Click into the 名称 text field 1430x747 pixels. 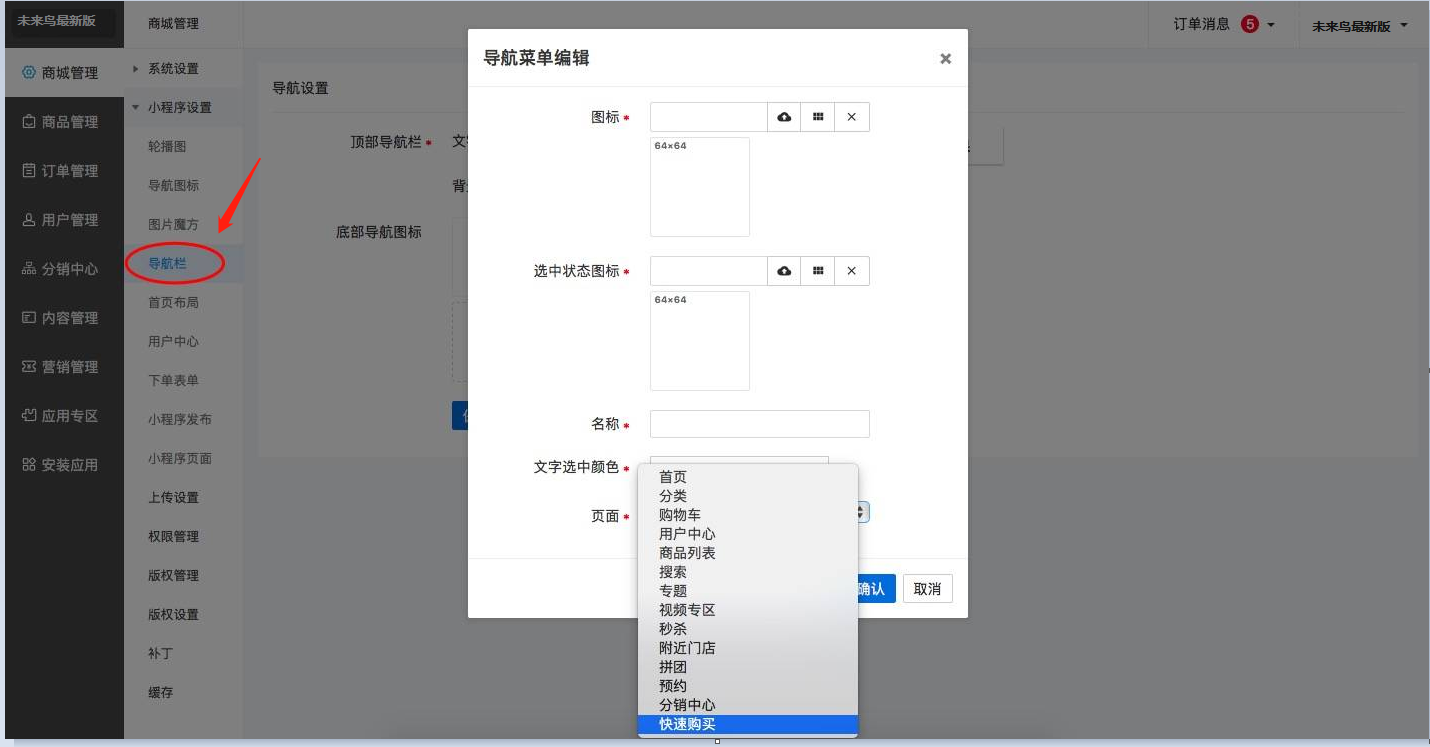point(760,424)
